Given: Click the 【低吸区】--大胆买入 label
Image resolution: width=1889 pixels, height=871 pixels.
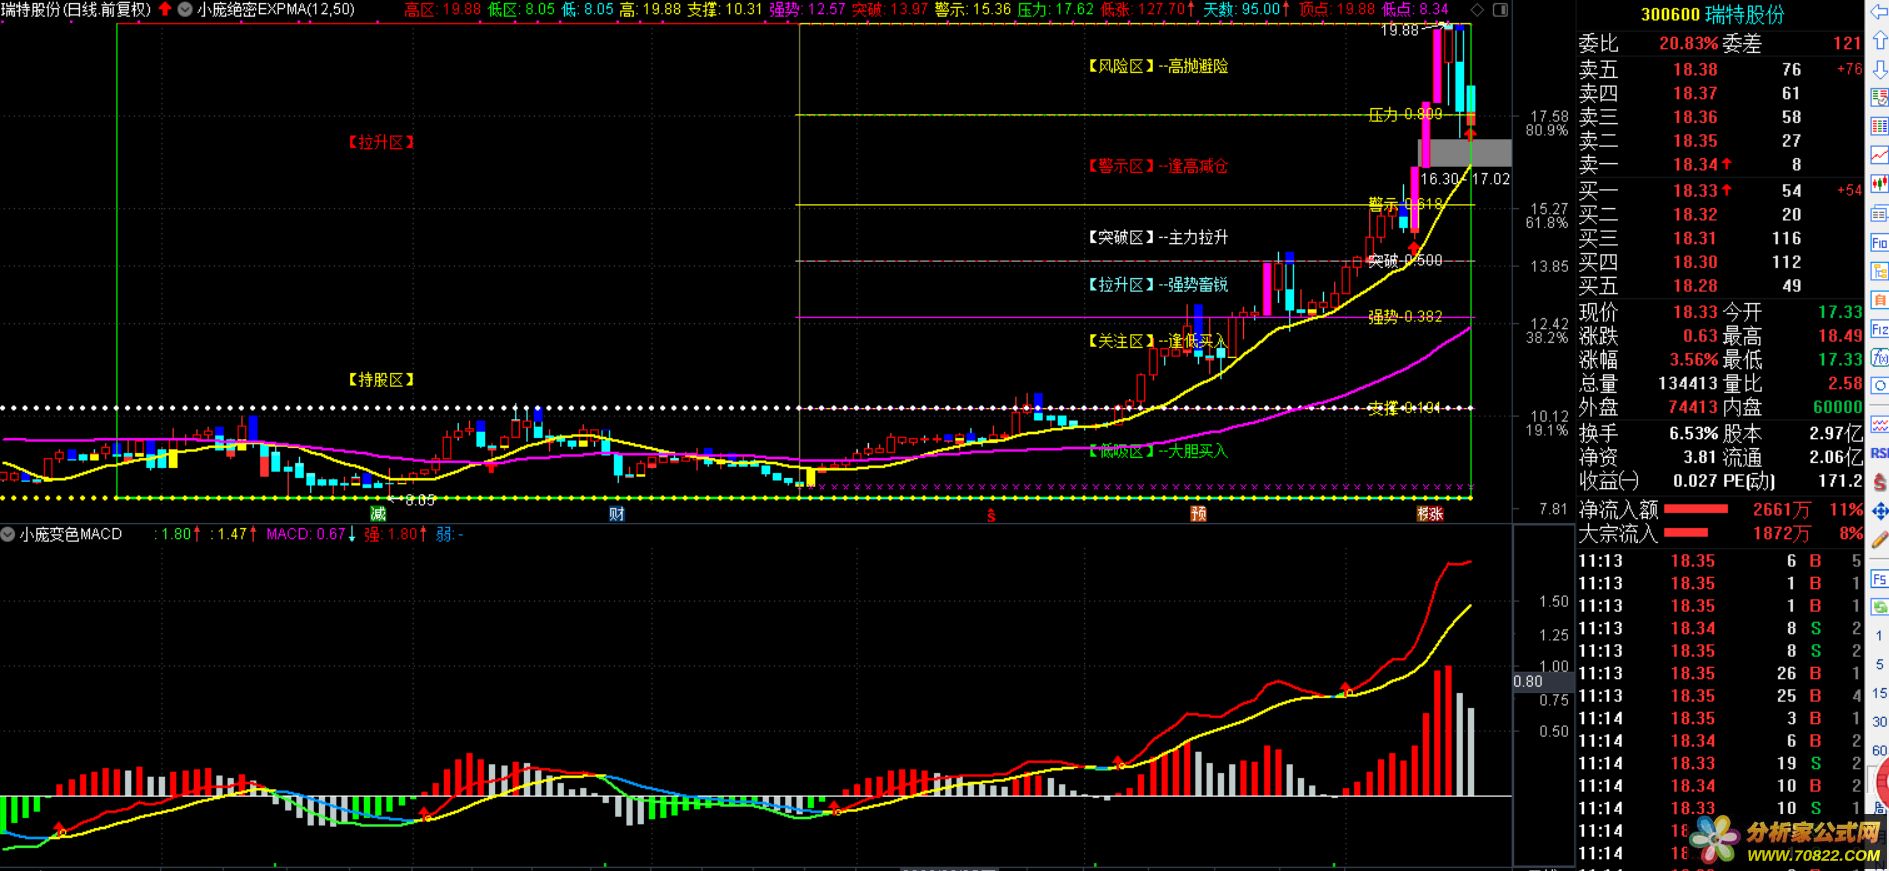Looking at the screenshot, I should [x=1157, y=451].
